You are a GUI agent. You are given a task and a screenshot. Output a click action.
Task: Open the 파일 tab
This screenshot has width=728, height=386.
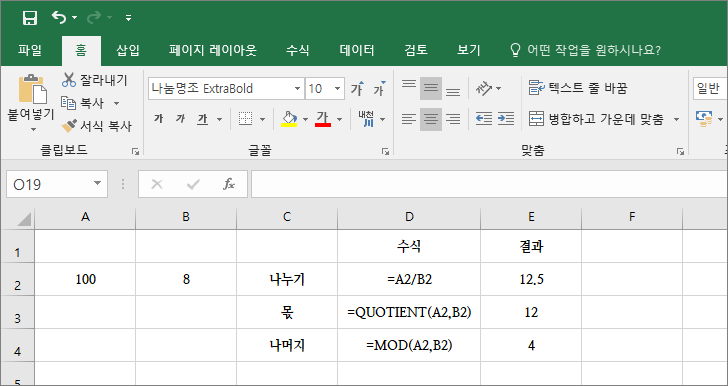(x=30, y=50)
